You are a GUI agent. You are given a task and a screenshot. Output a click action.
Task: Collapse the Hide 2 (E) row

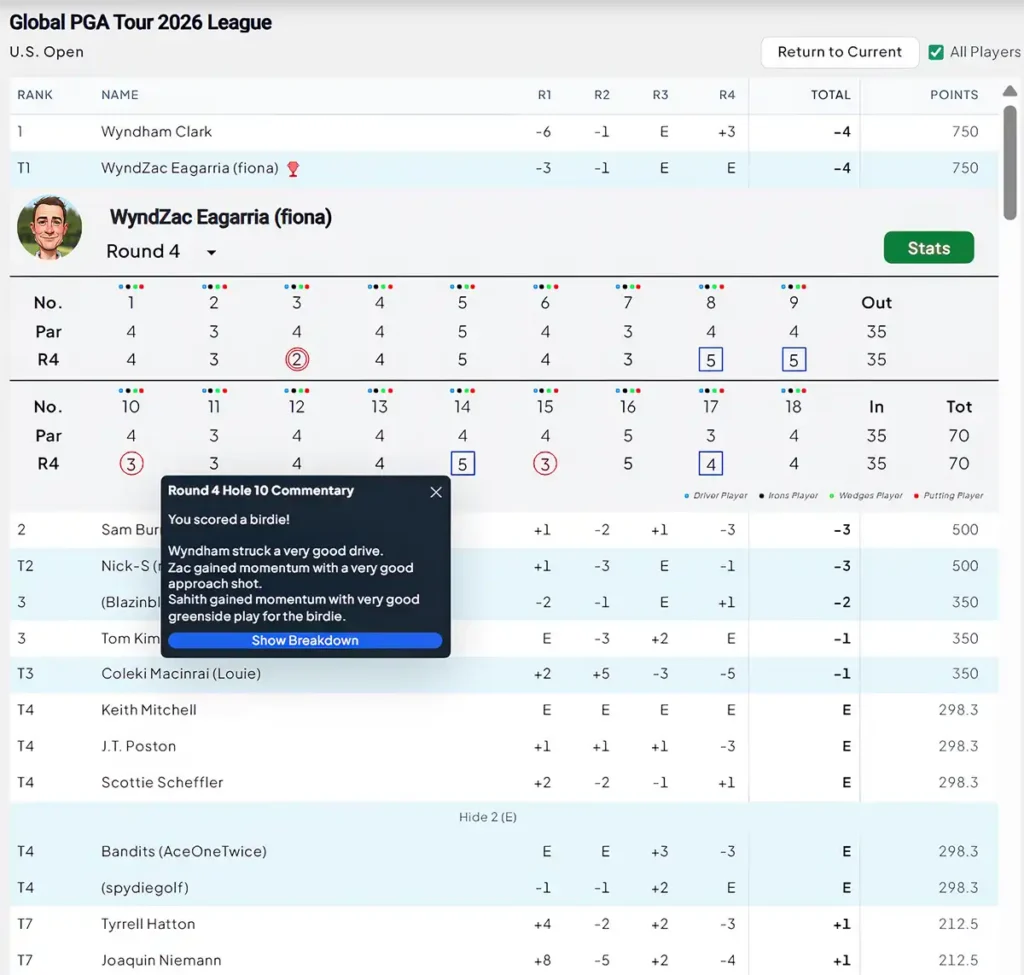[x=487, y=817]
